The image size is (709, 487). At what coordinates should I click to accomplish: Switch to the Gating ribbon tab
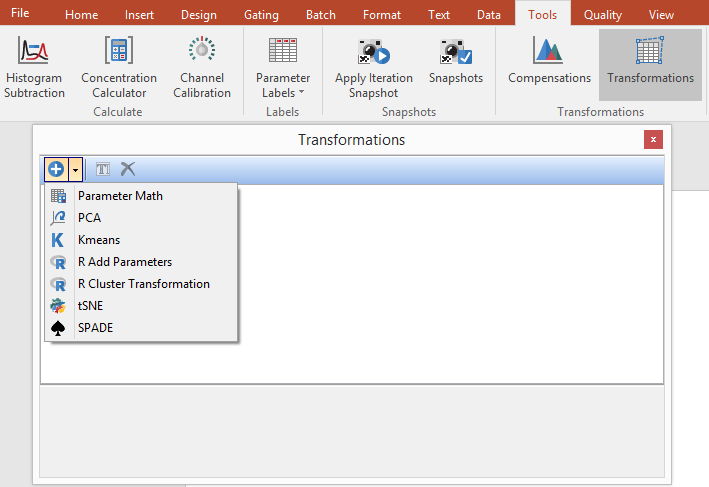261,15
